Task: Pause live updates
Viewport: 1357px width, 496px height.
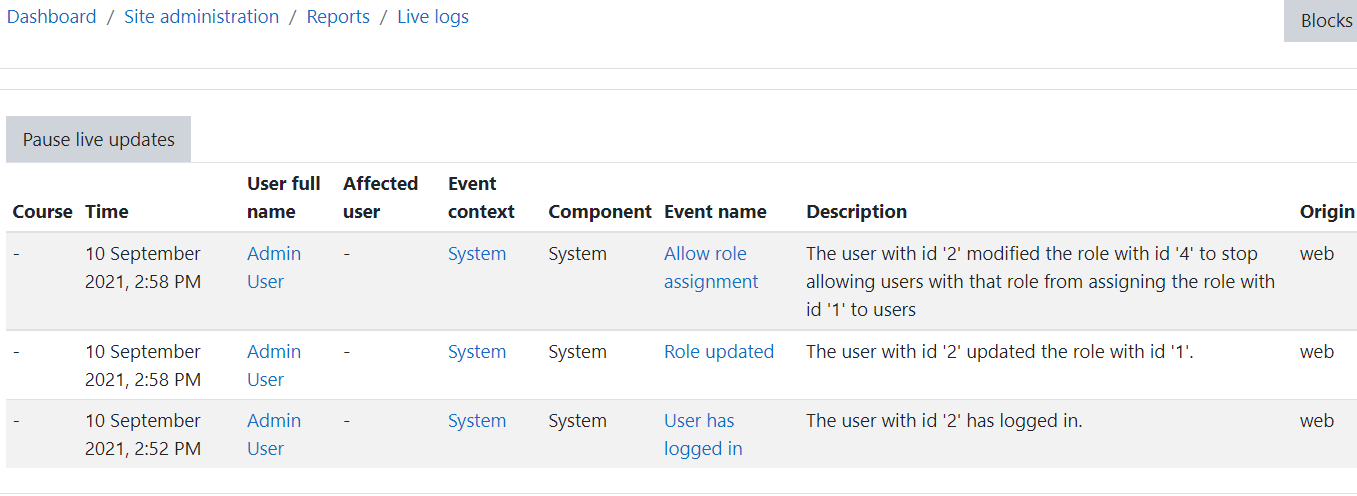Action: pos(99,140)
